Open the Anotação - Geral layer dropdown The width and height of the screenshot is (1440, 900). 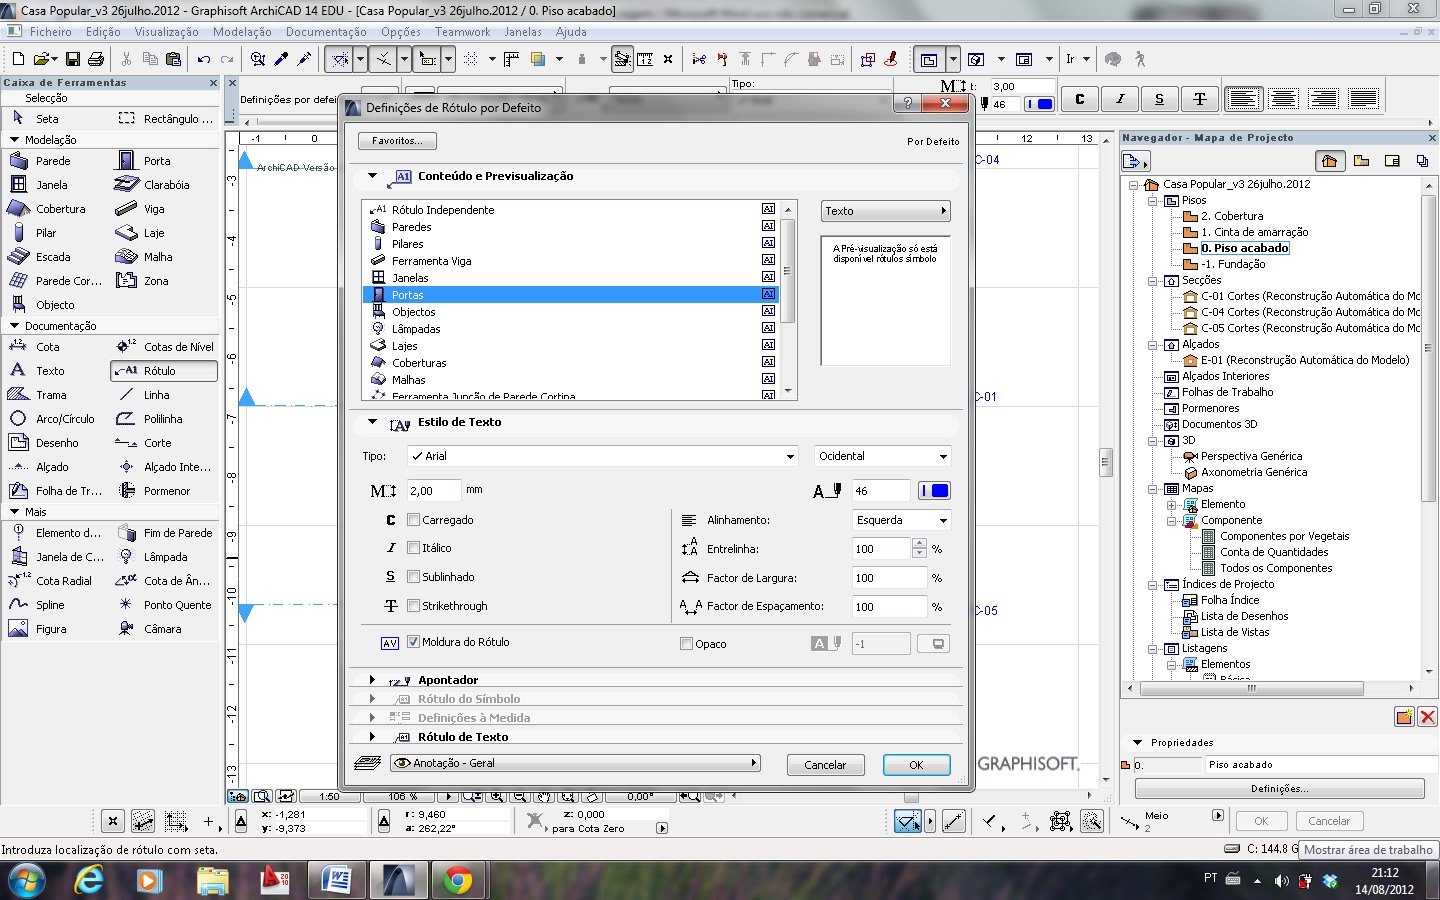point(575,763)
